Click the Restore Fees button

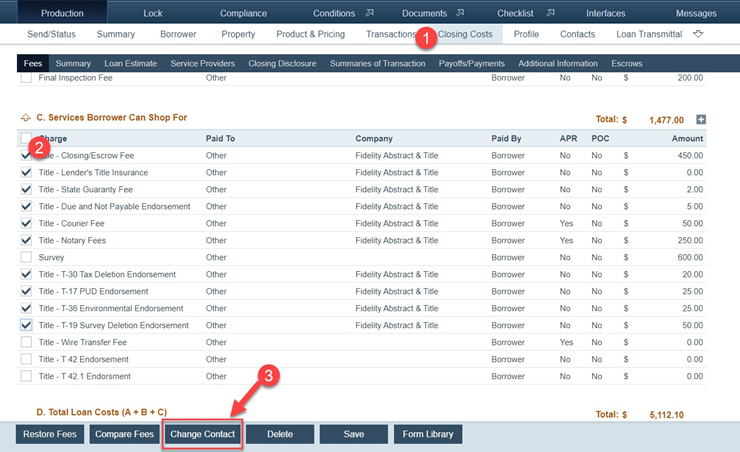coord(50,434)
